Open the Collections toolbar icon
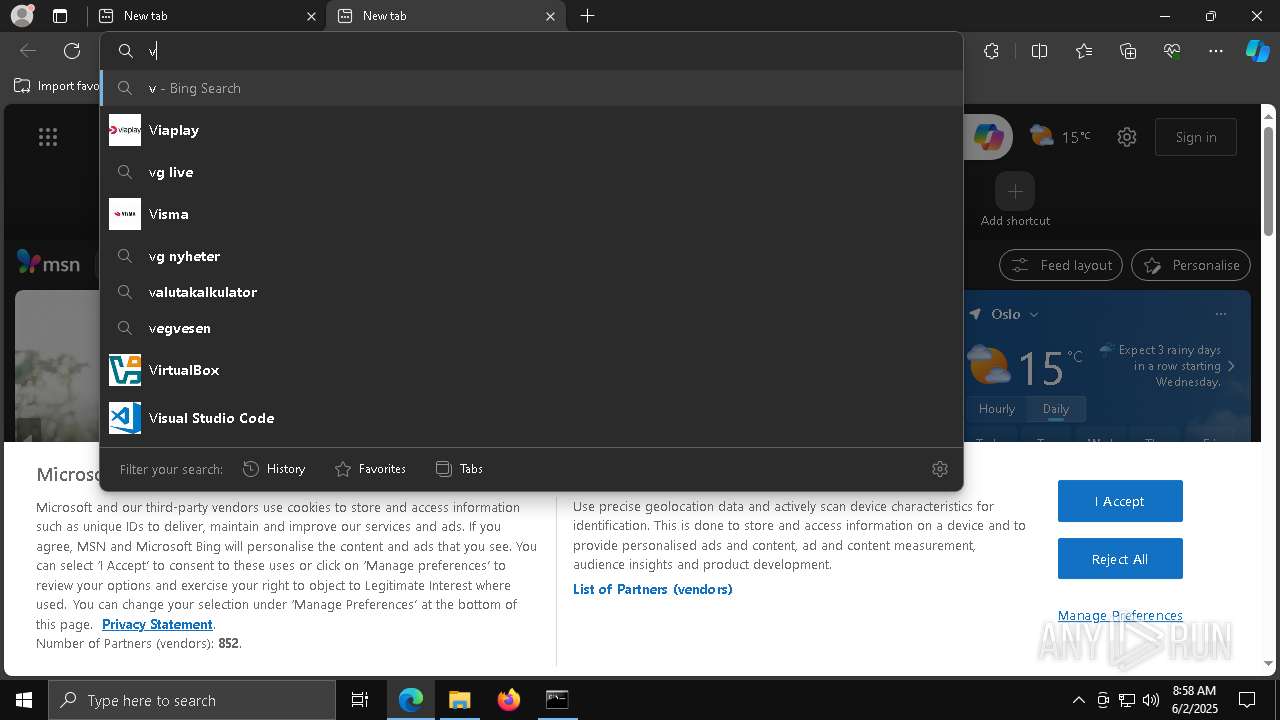The width and height of the screenshot is (1280, 720). [1128, 51]
